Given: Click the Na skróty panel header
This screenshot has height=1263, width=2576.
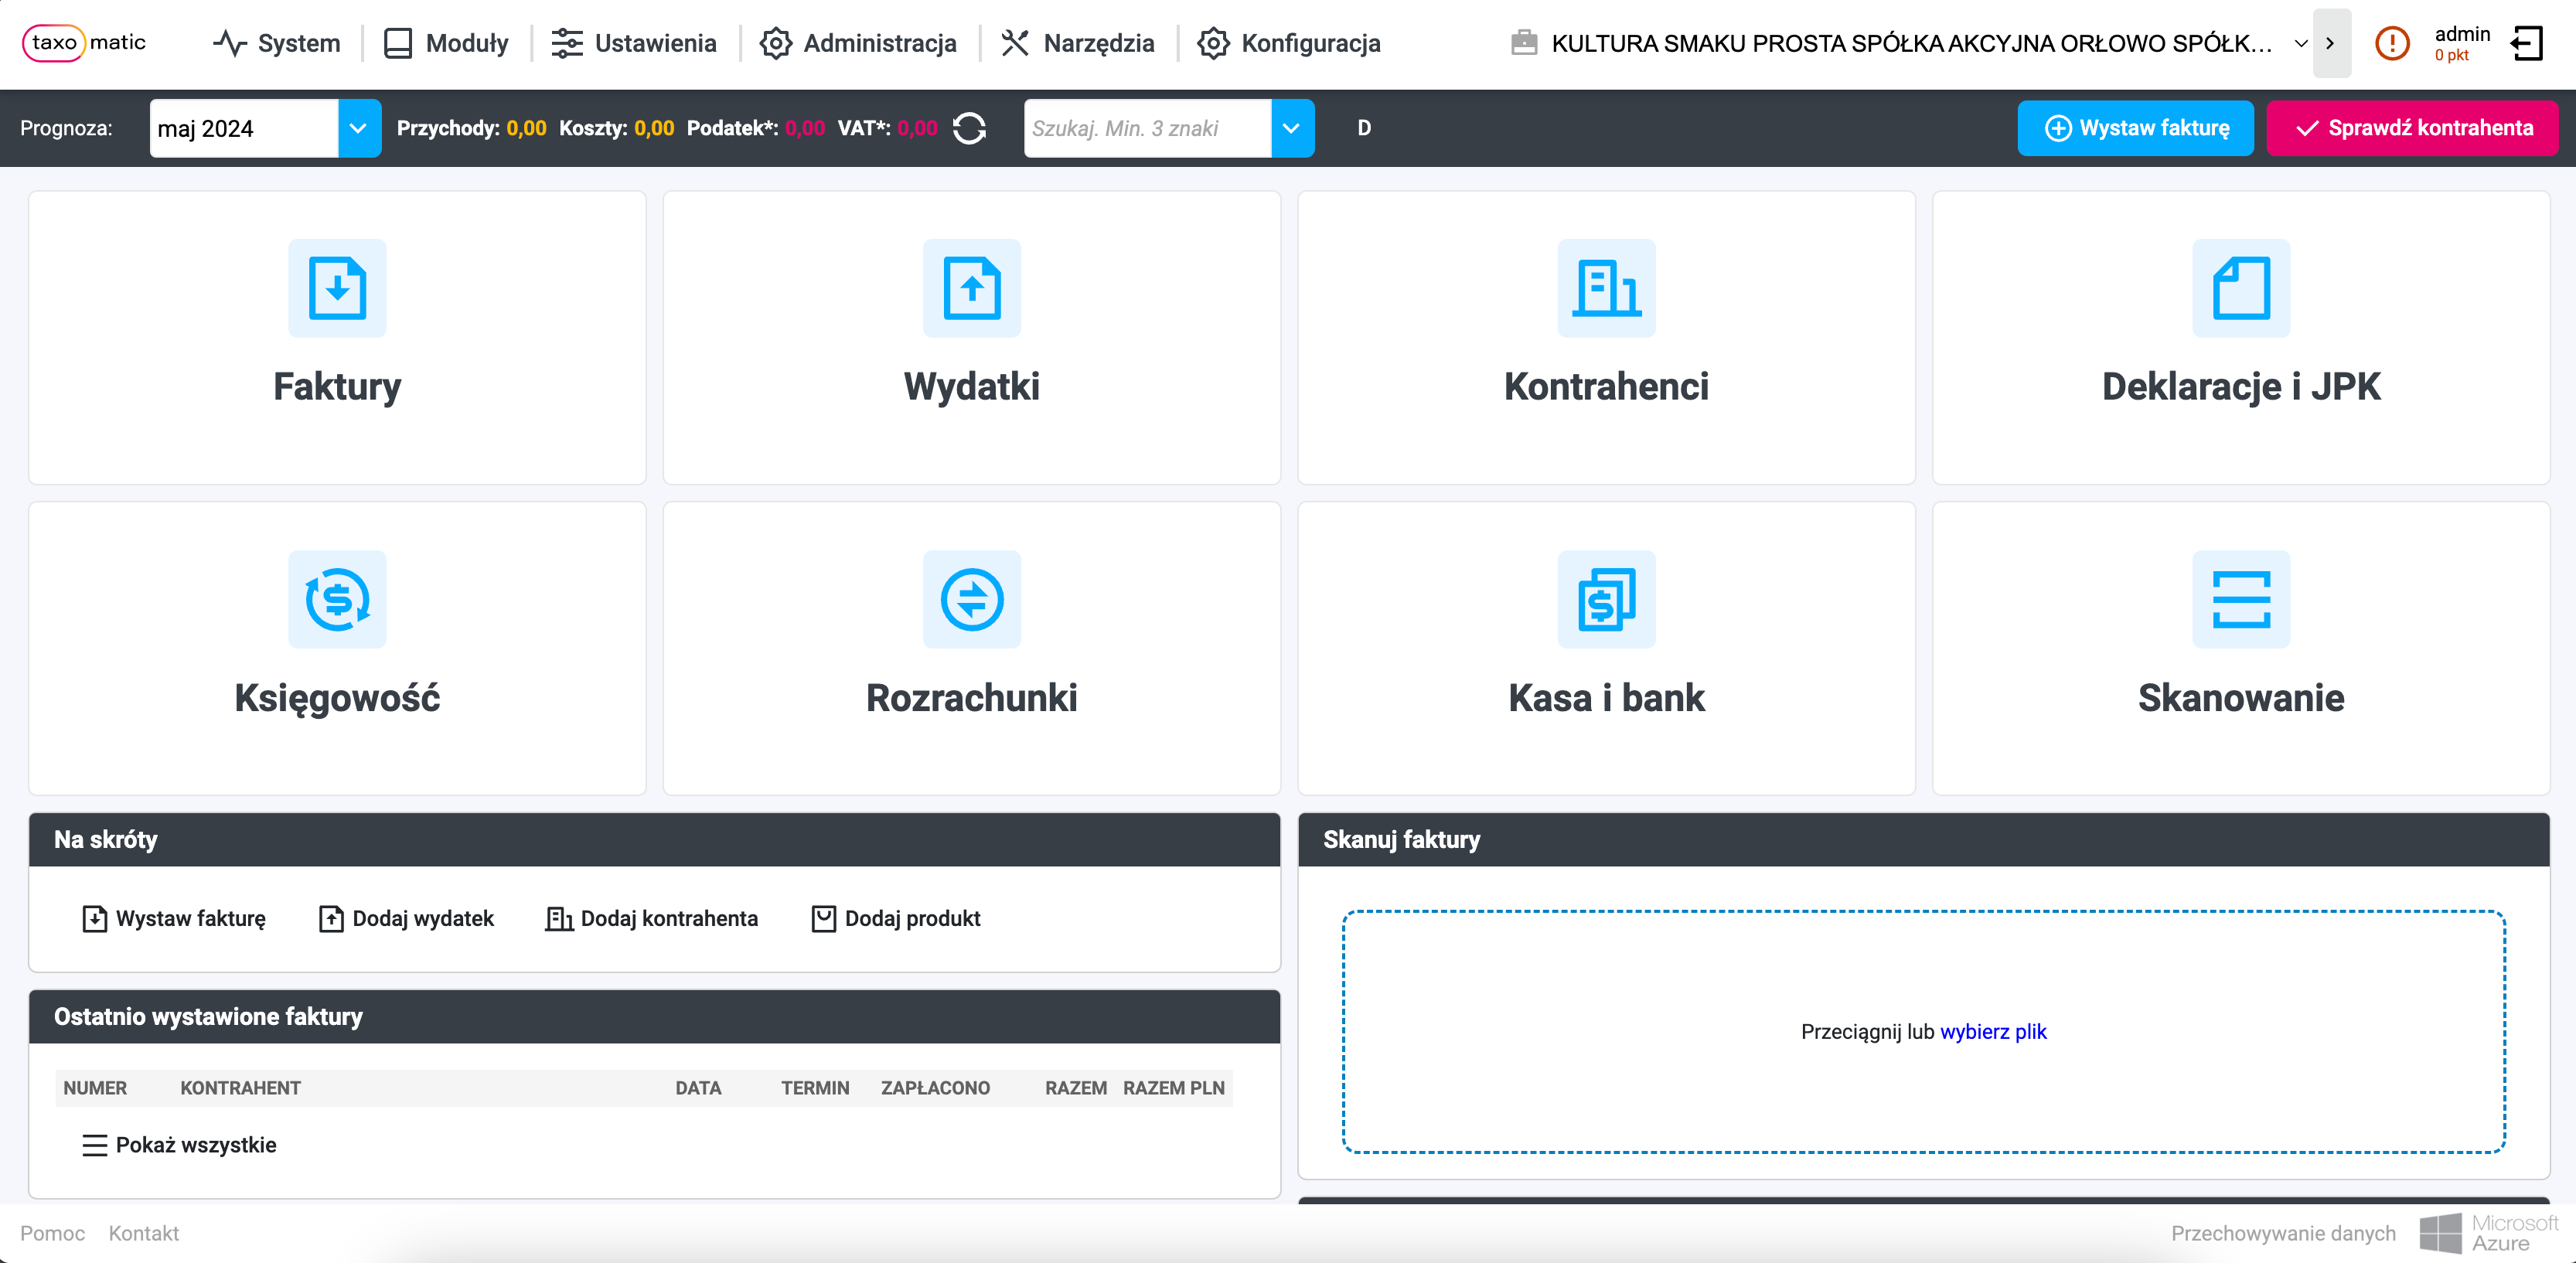Looking at the screenshot, I should click(654, 840).
